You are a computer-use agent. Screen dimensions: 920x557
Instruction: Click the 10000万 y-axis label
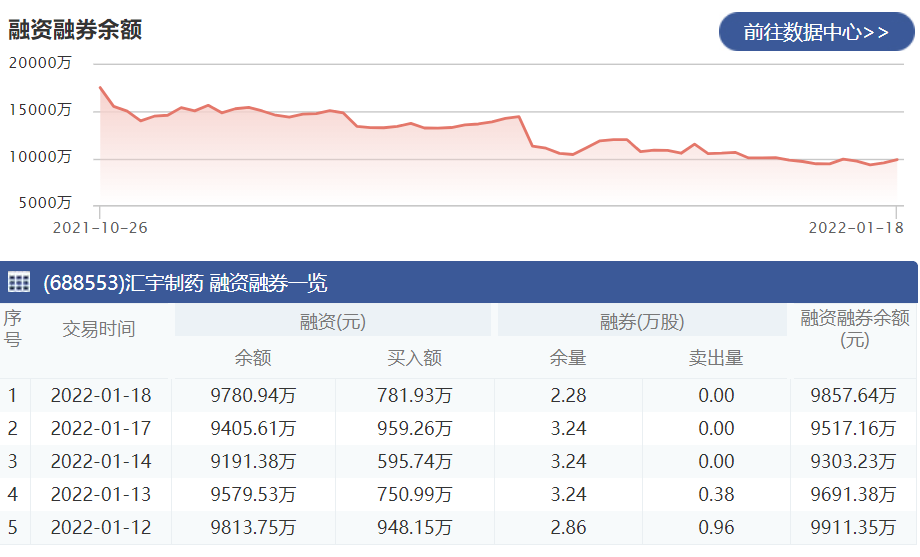(x=40, y=157)
